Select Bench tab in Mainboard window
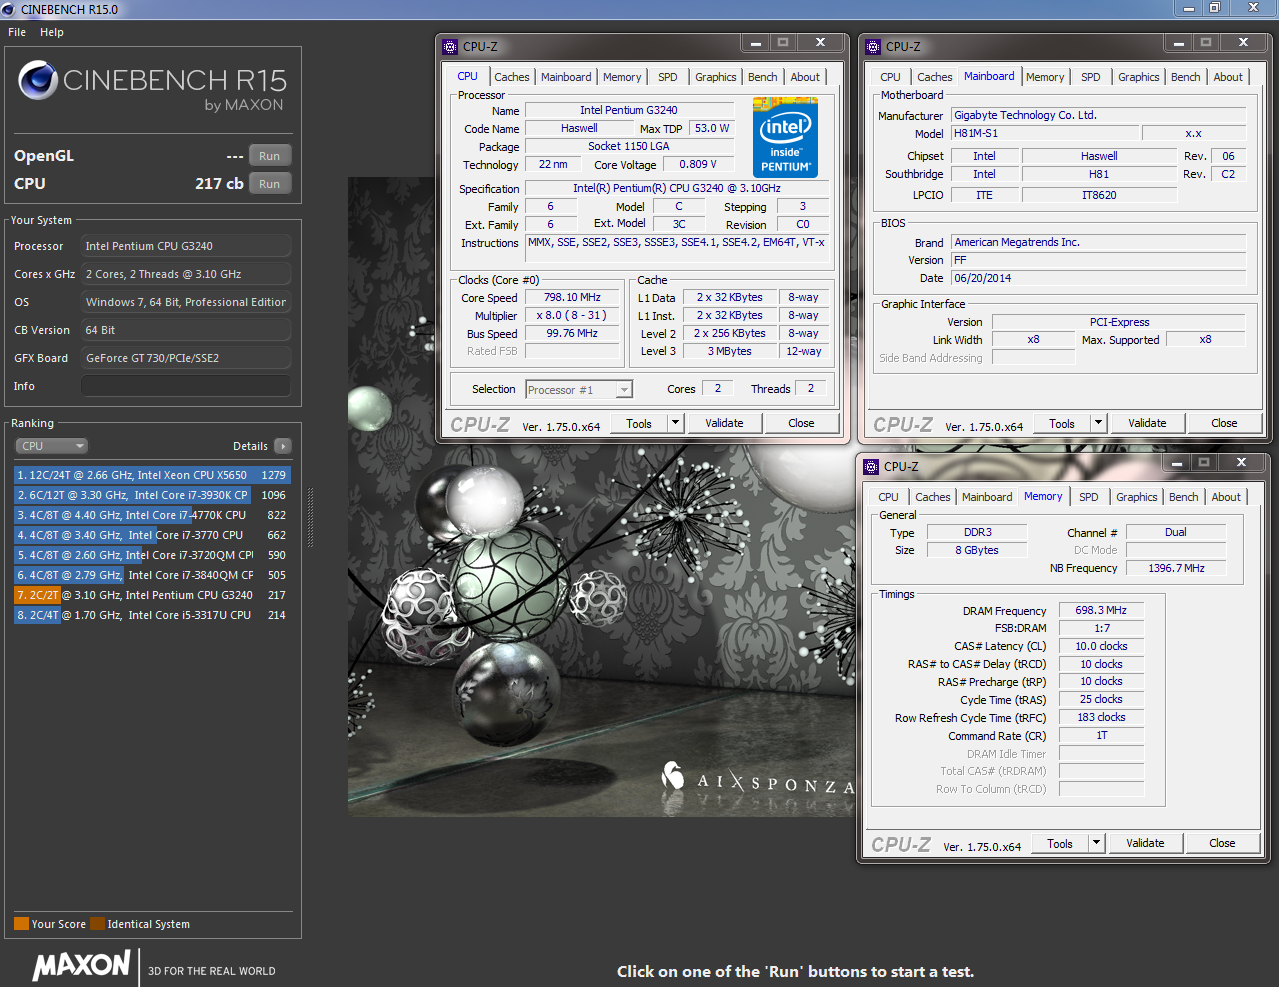The image size is (1279, 987). point(1186,77)
